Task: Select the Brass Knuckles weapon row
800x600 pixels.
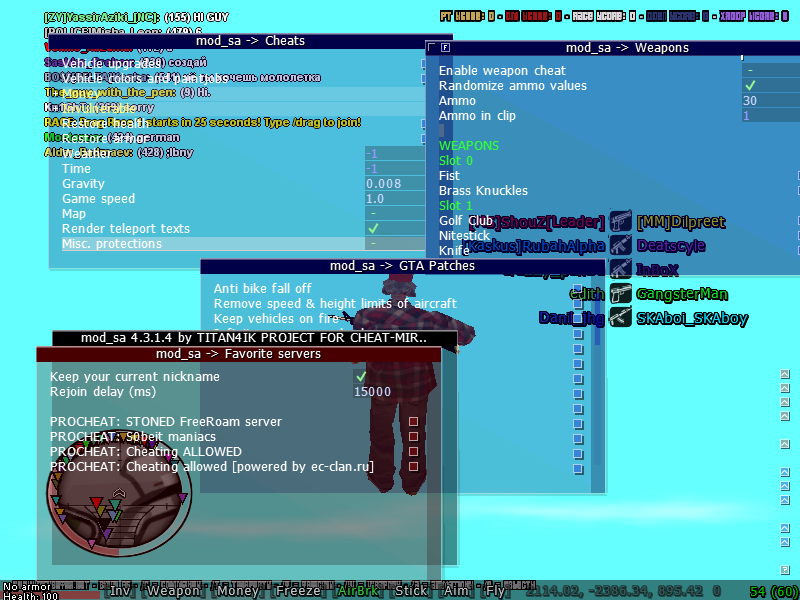Action: pos(618,191)
